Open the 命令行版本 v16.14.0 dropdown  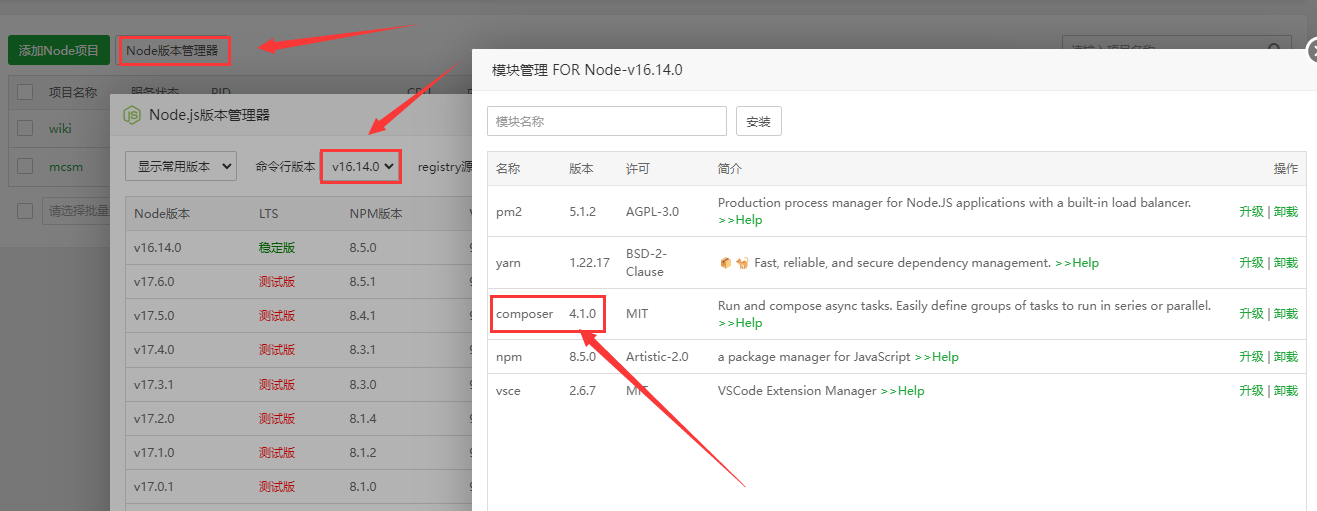pyautogui.click(x=363, y=167)
